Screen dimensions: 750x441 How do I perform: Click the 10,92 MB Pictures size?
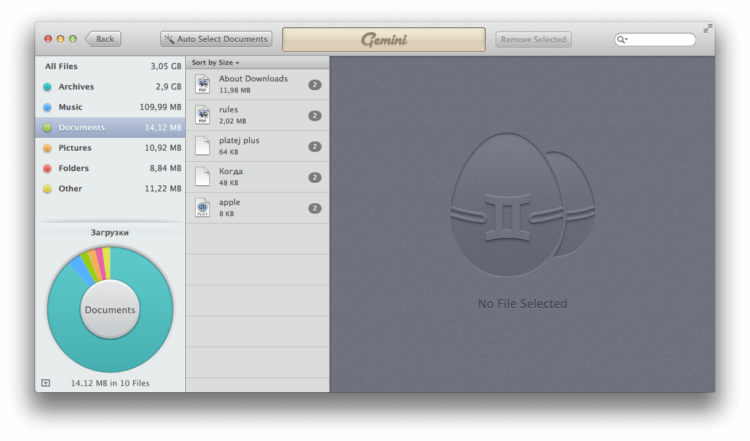[163, 148]
